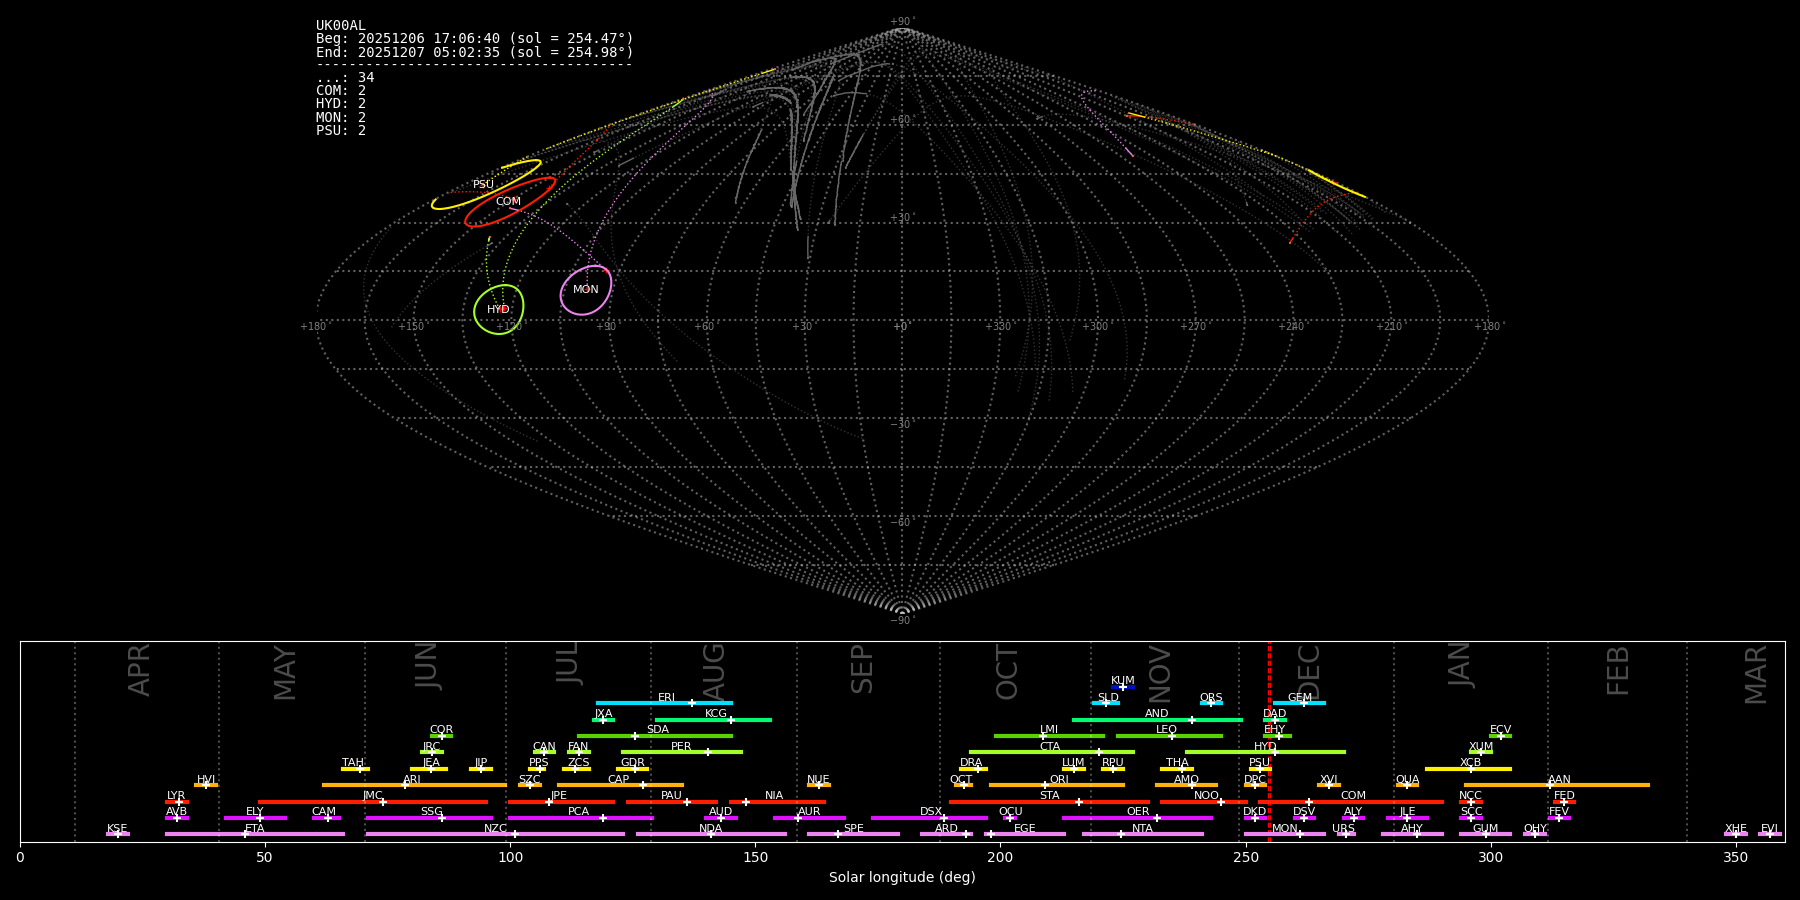Viewport: 1800px width, 900px height.
Task: Click the LYR shower peak marker
Action: coord(179,802)
